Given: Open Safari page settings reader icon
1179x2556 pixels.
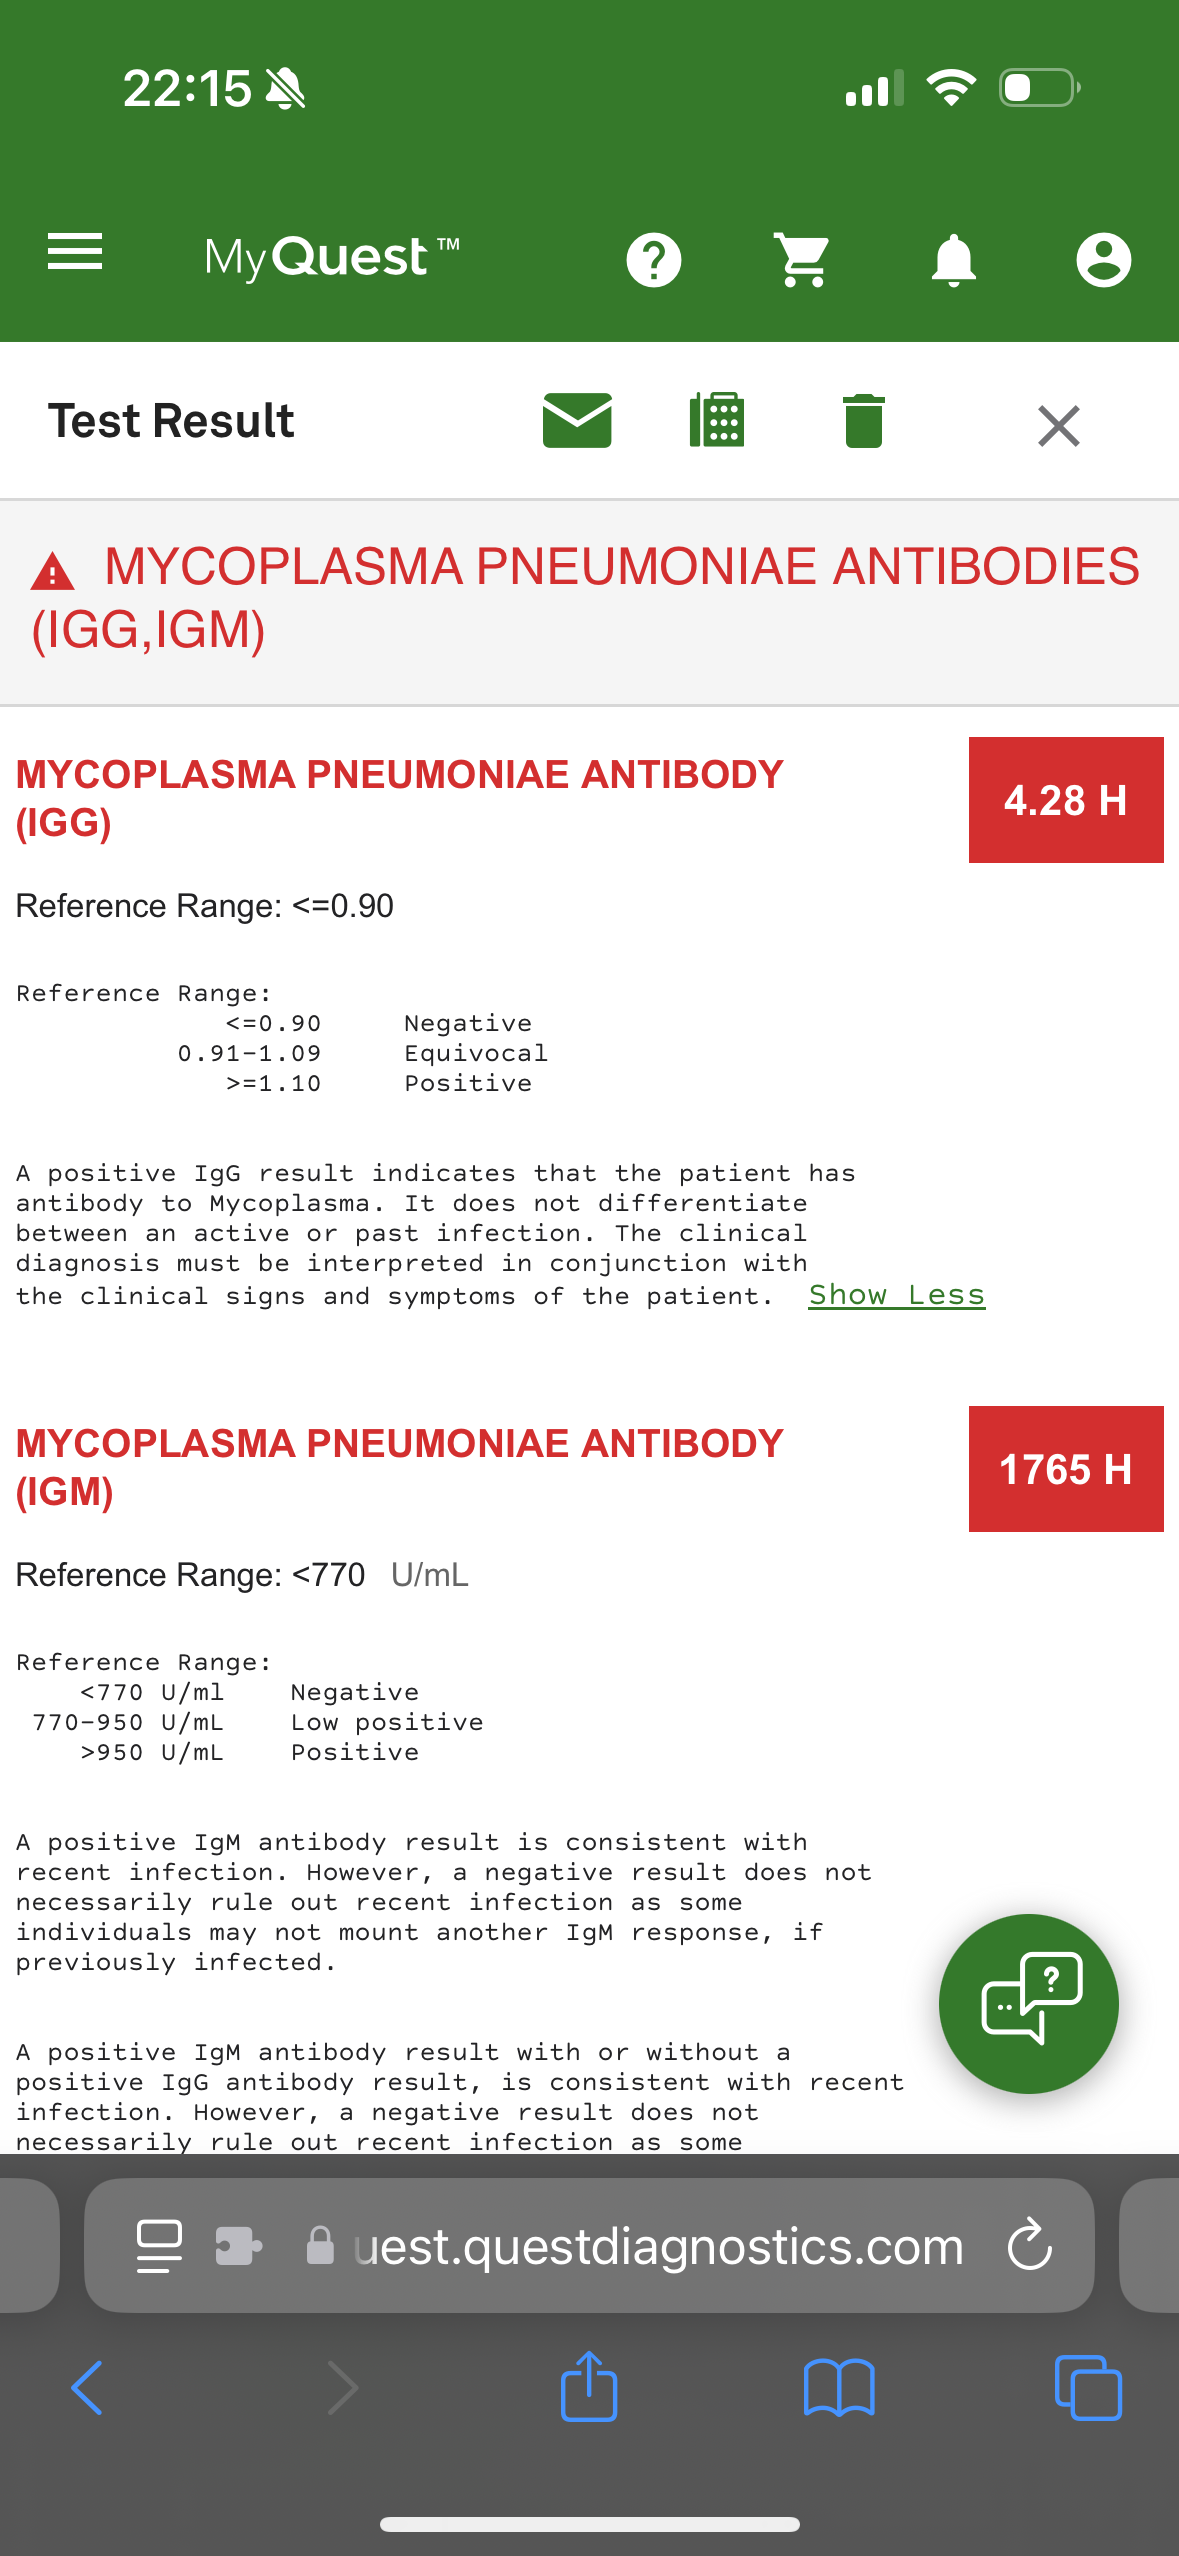Looking at the screenshot, I should (x=159, y=2246).
